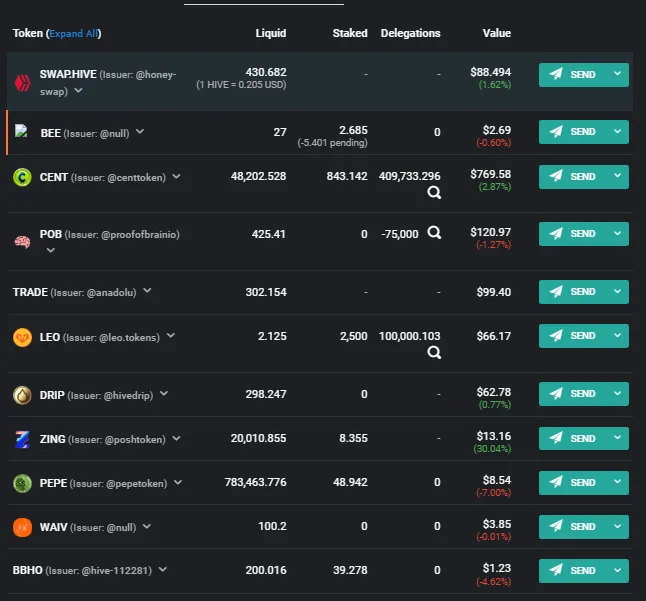Send BEE tokens
This screenshot has height=601, width=646.
coord(573,132)
